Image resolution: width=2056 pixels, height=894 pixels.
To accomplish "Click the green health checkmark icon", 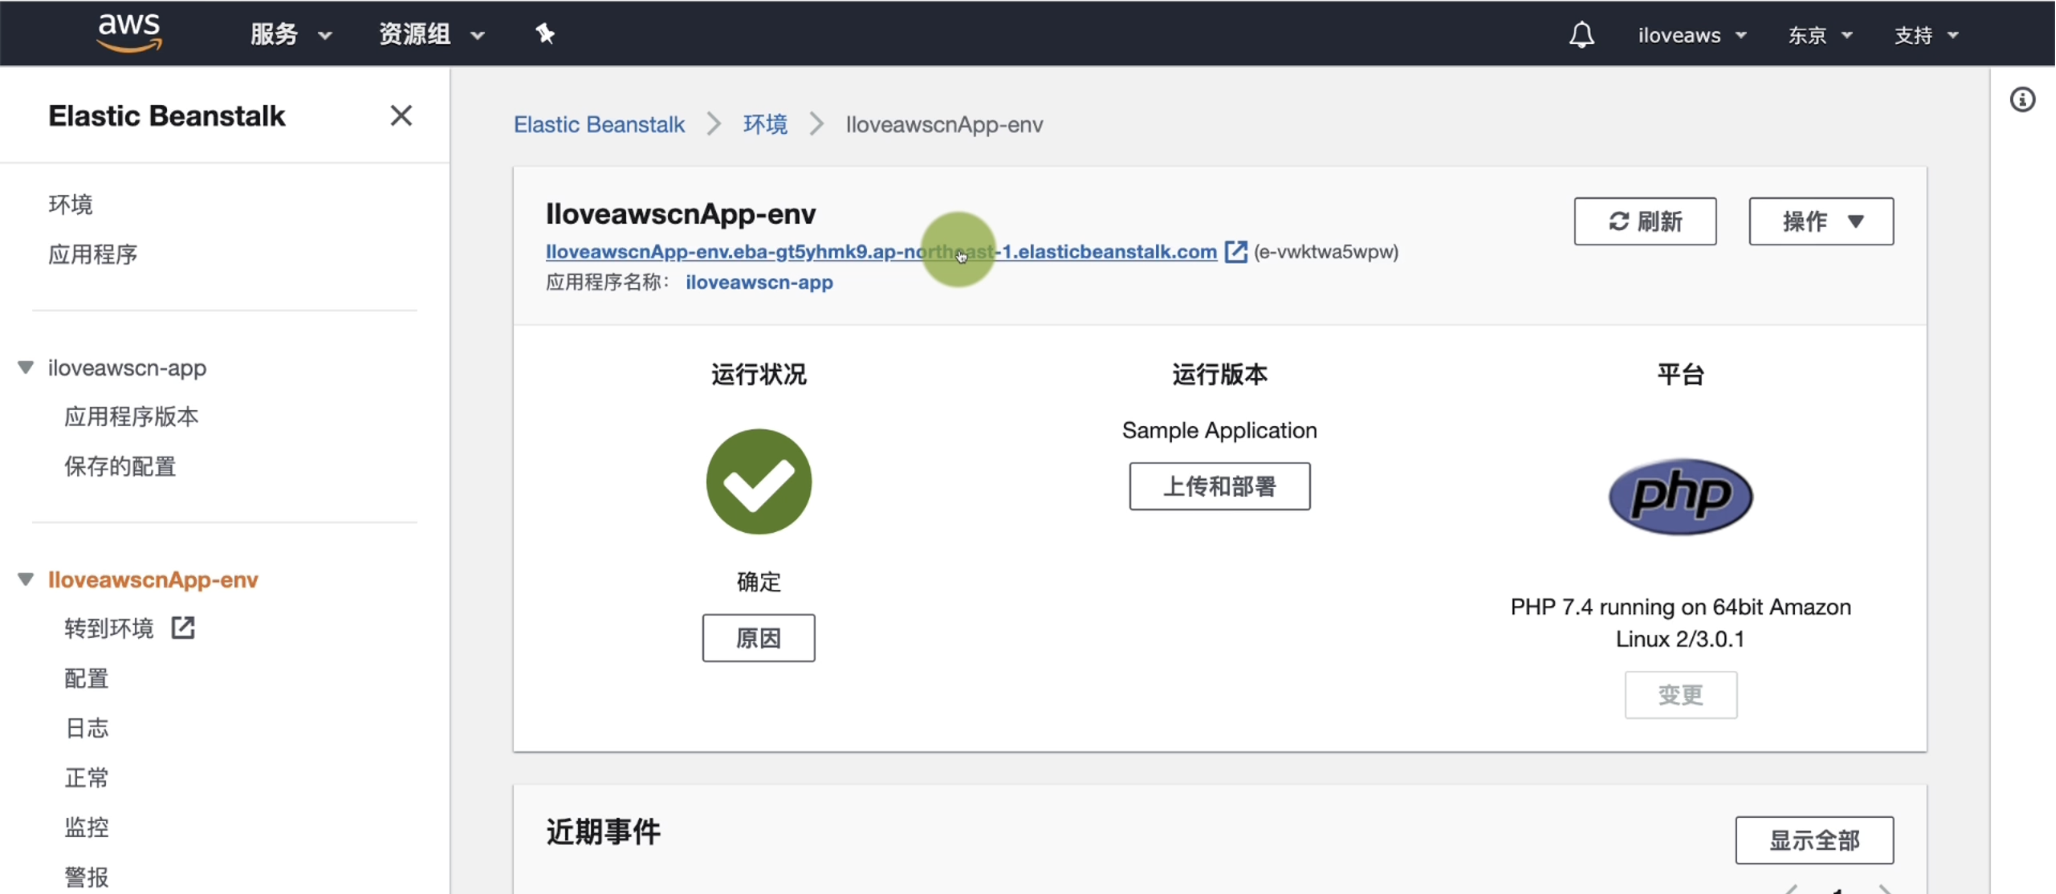I will [759, 482].
